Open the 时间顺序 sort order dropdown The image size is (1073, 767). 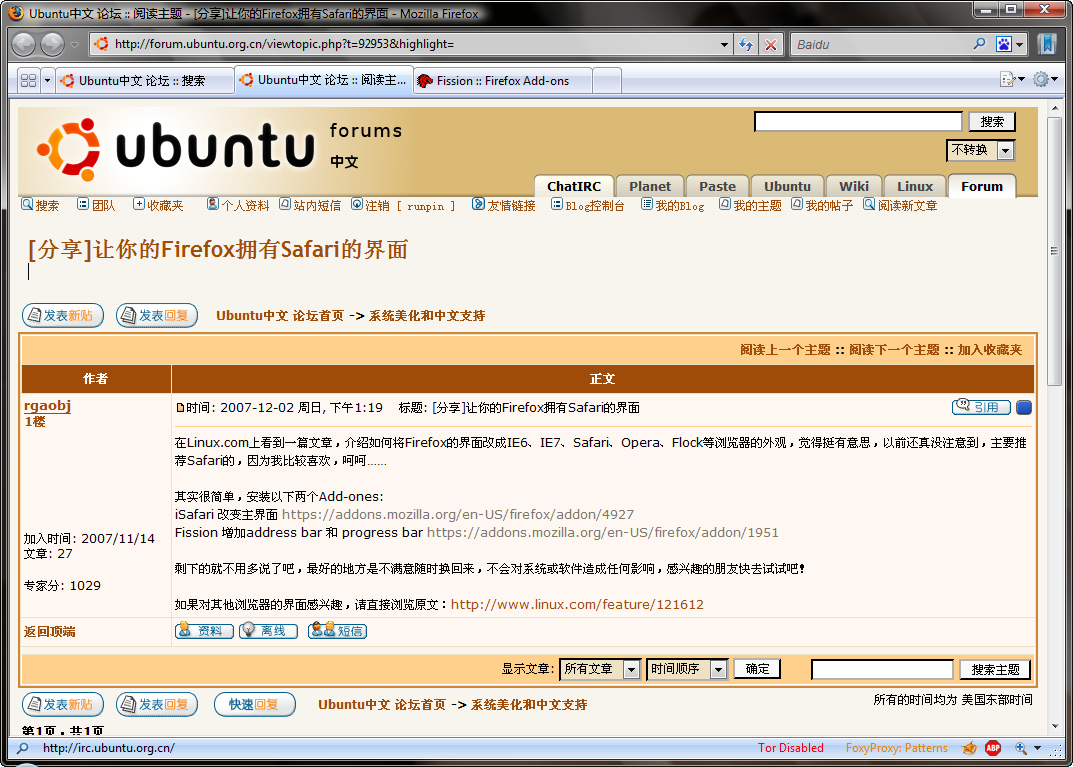click(x=686, y=669)
